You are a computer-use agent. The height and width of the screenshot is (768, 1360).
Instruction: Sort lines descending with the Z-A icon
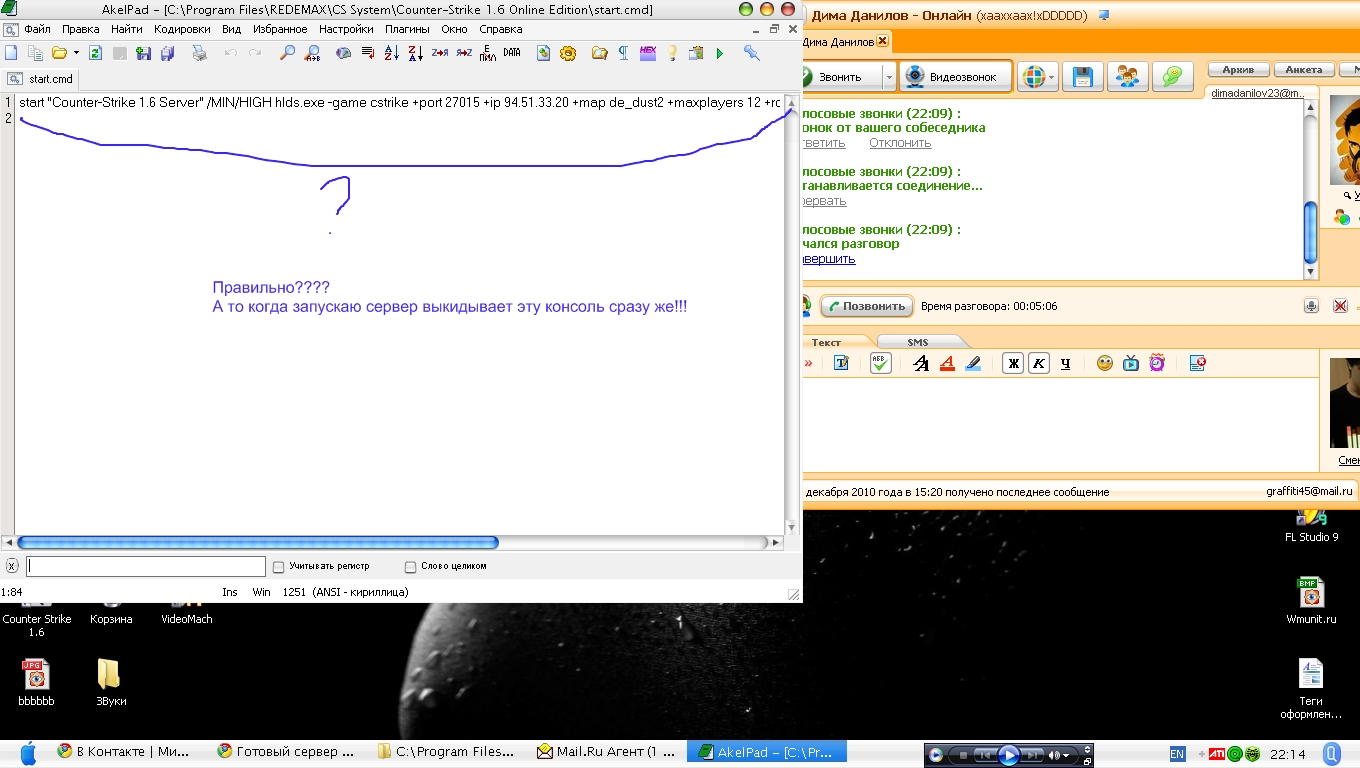point(416,53)
